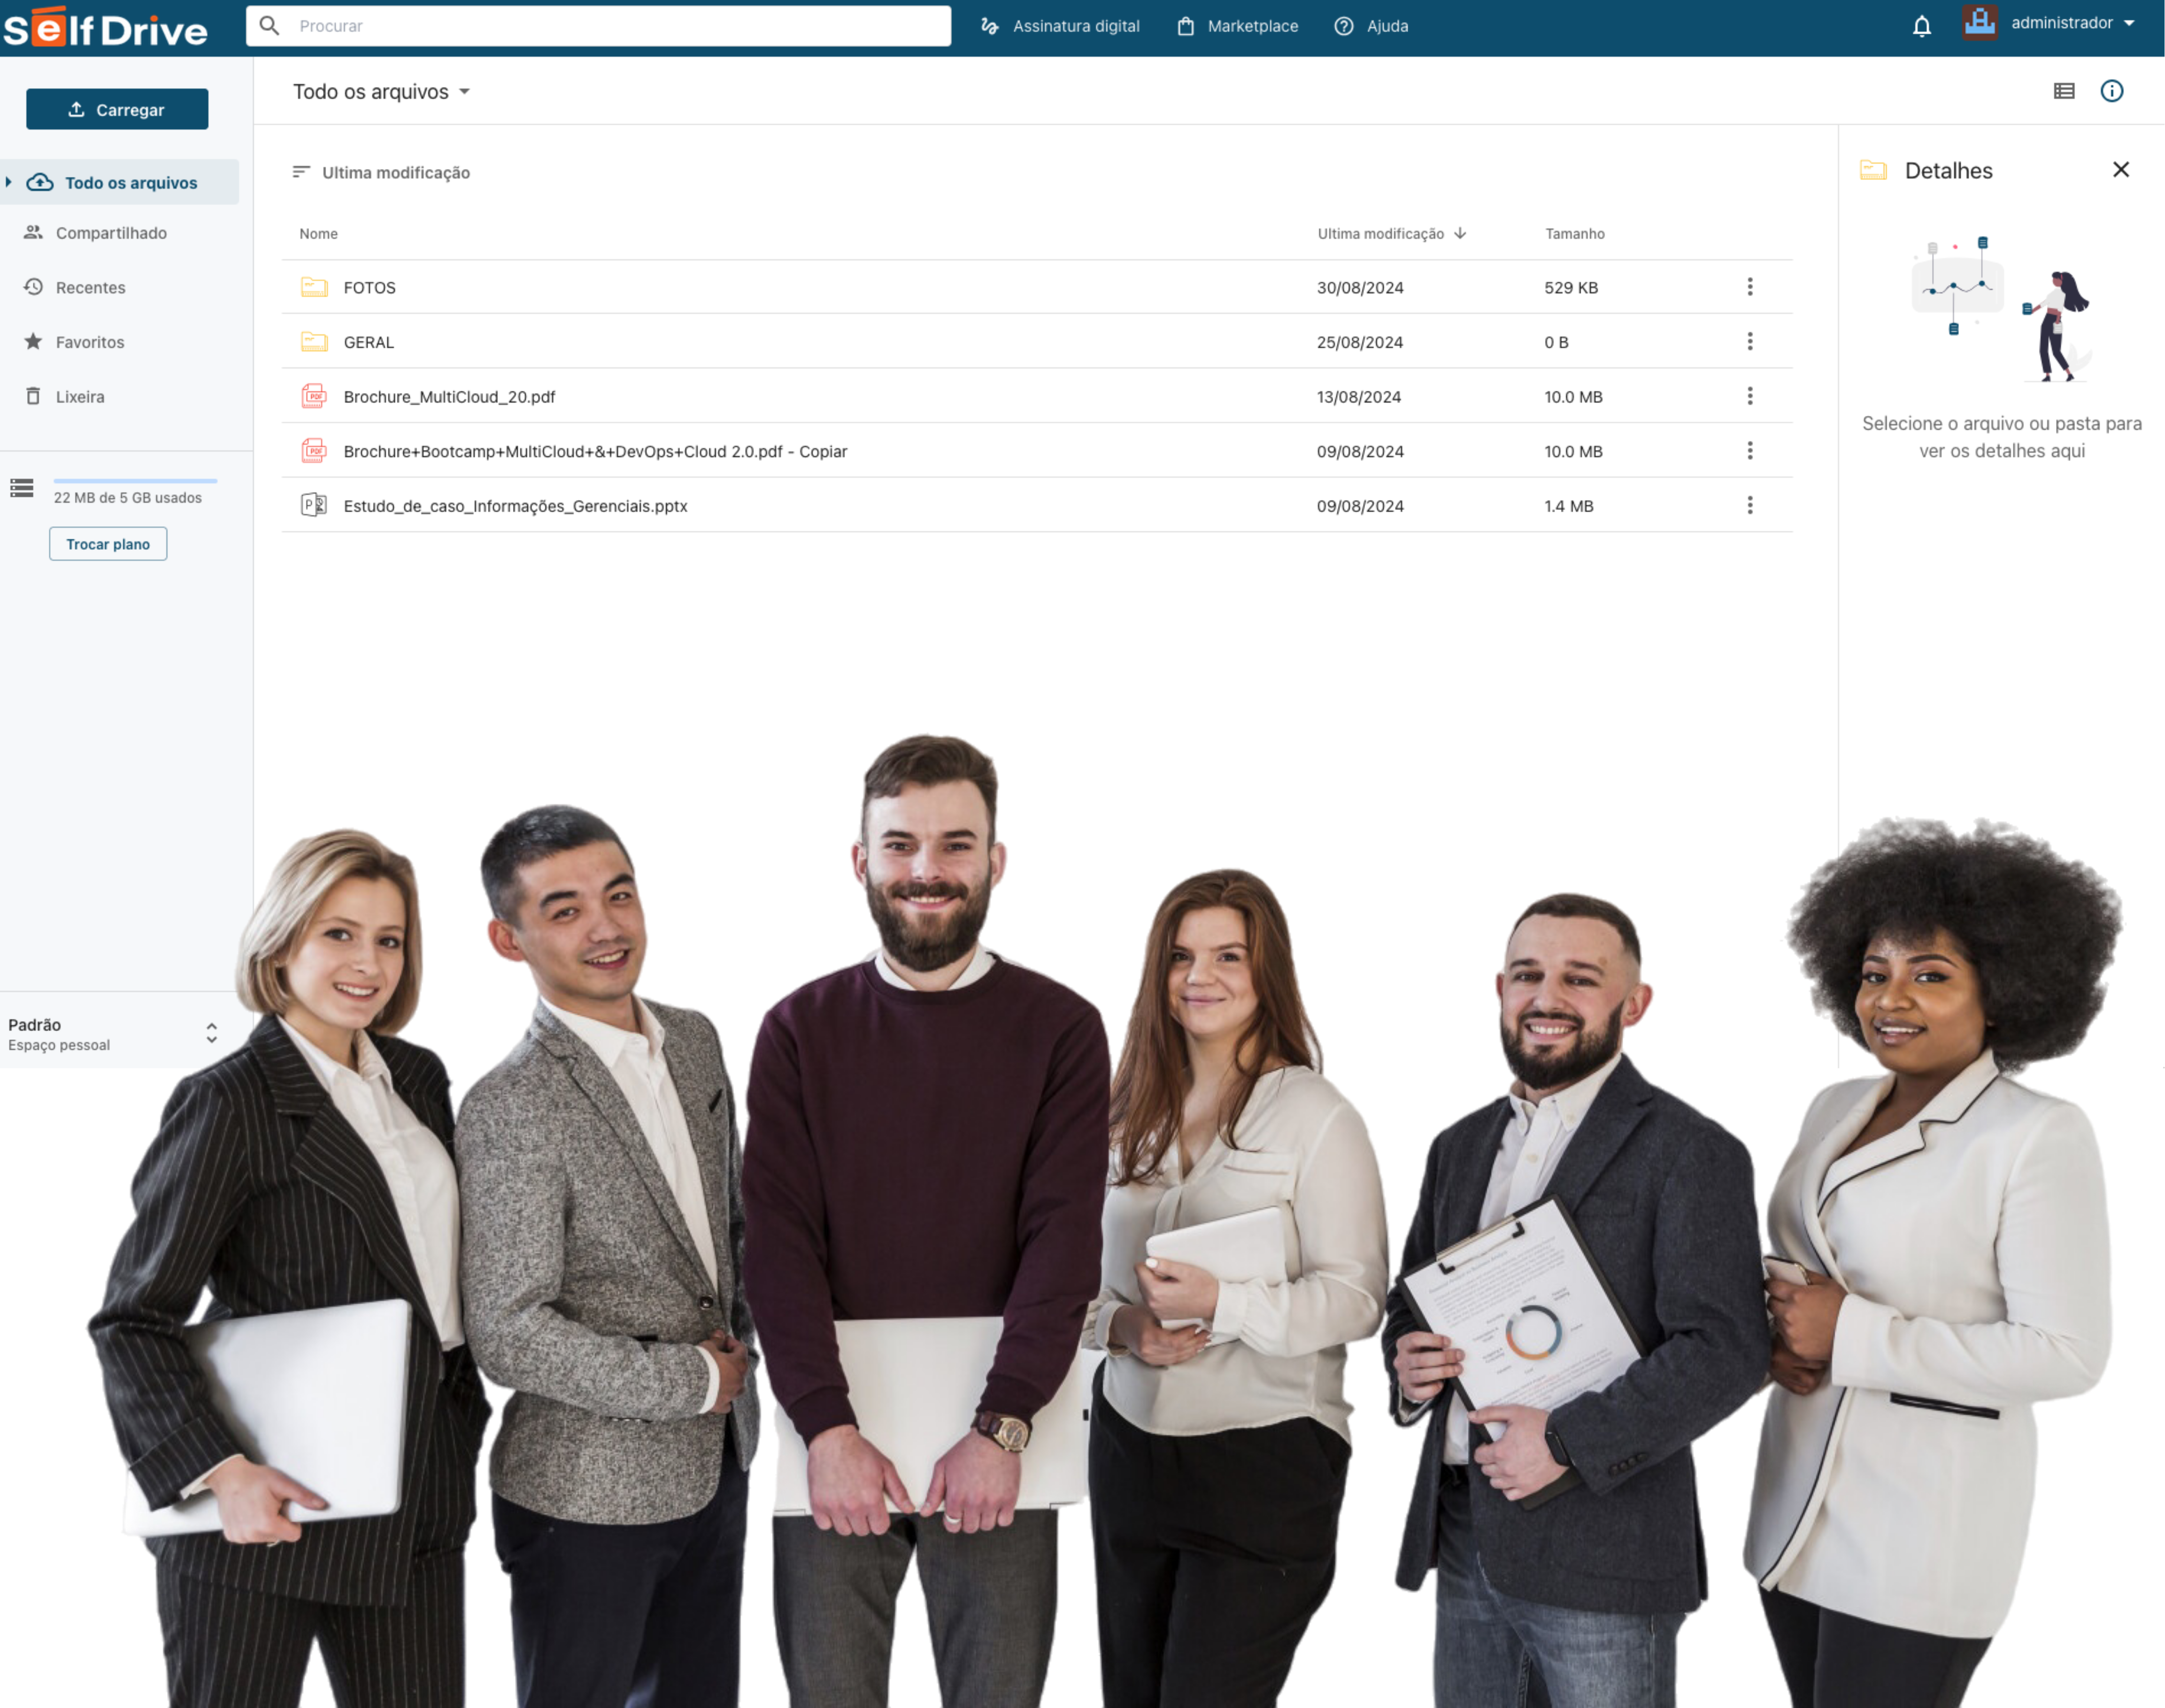Click the GERAL folder to open it

pyautogui.click(x=369, y=341)
